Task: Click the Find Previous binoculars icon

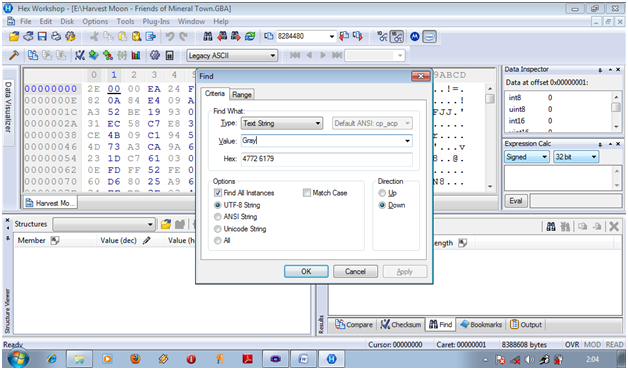Action: click(222, 36)
